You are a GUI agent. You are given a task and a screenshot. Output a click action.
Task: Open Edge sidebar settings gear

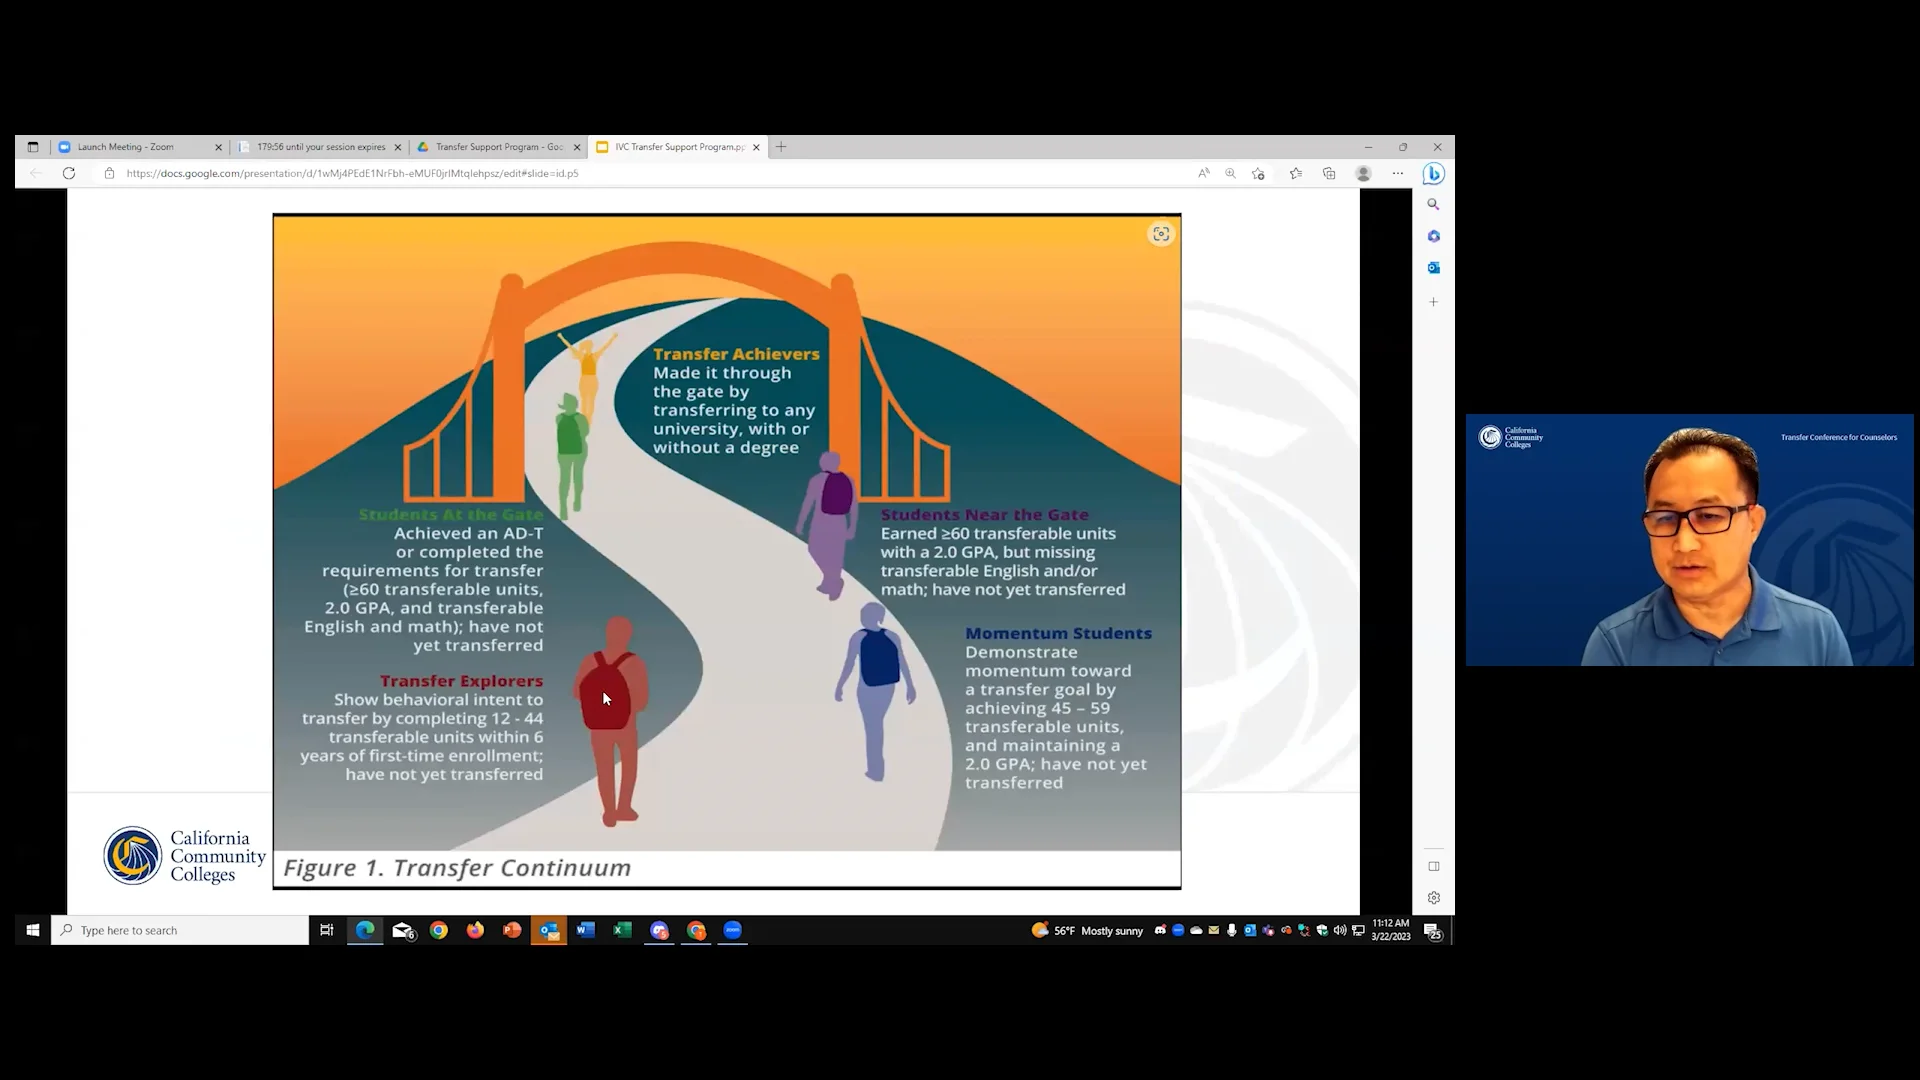click(1434, 897)
